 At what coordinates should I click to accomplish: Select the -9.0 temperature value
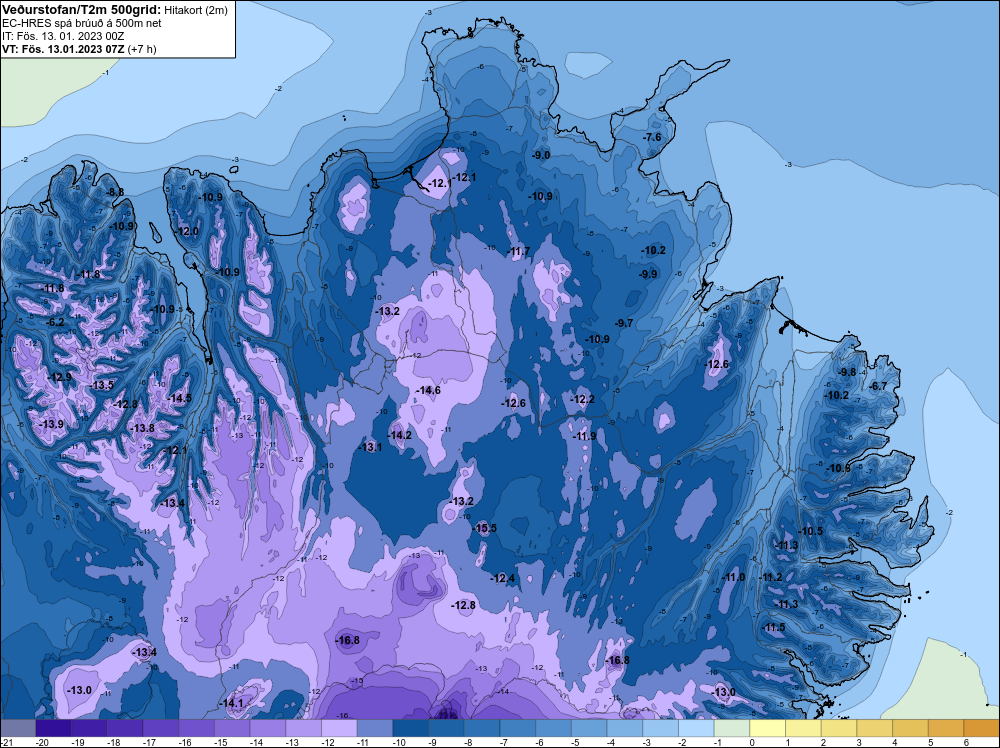pos(541,155)
